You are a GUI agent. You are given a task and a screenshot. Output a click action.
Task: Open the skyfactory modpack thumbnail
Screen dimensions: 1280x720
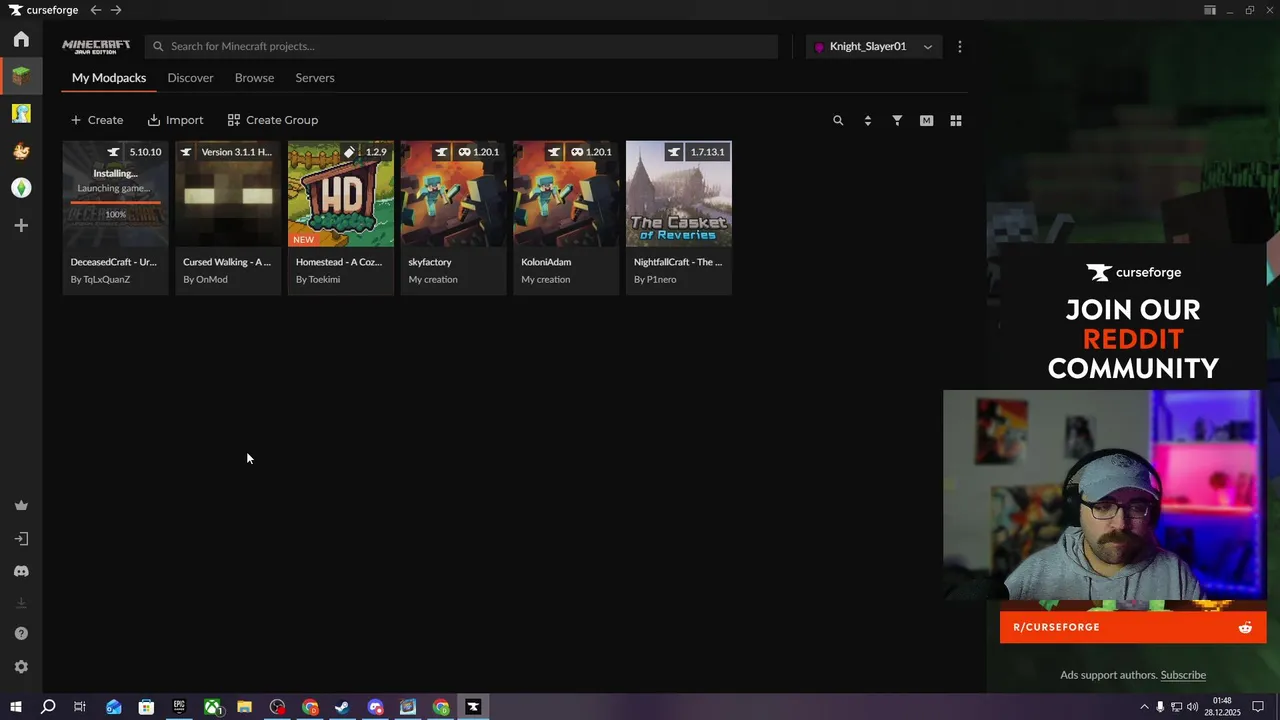pyautogui.click(x=454, y=194)
